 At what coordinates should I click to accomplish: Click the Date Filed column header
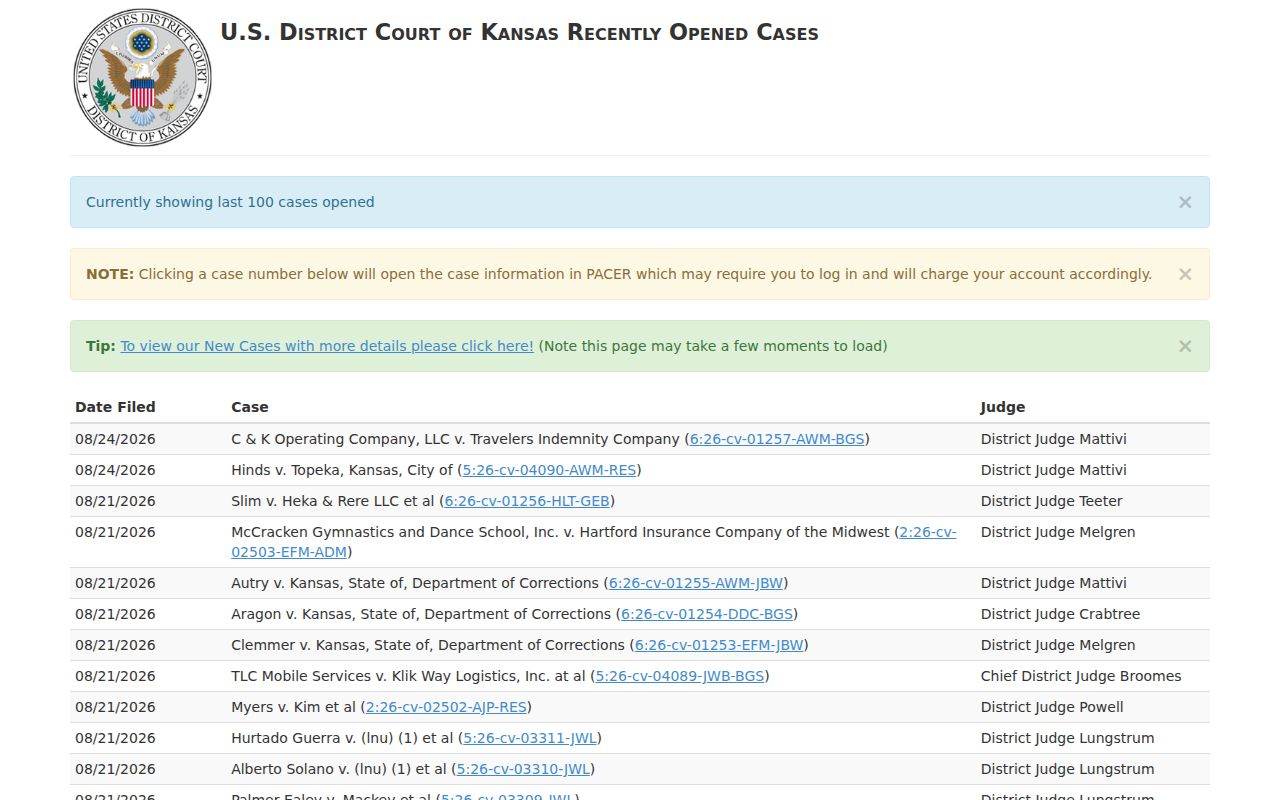[115, 407]
